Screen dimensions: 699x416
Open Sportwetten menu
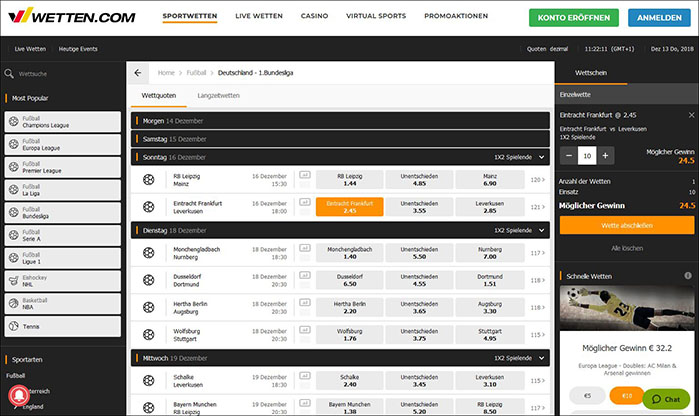point(190,16)
